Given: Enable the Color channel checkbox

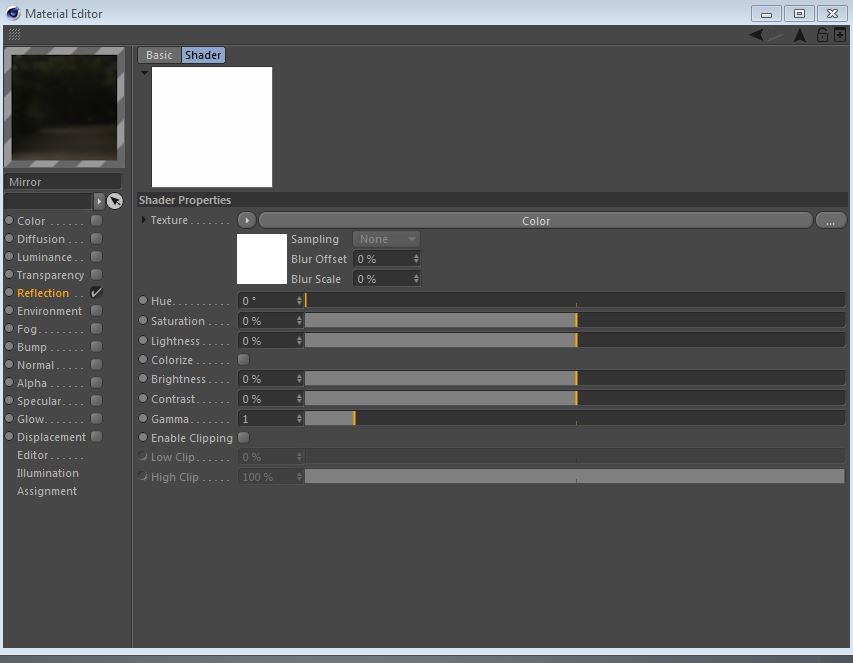Looking at the screenshot, I should point(97,220).
